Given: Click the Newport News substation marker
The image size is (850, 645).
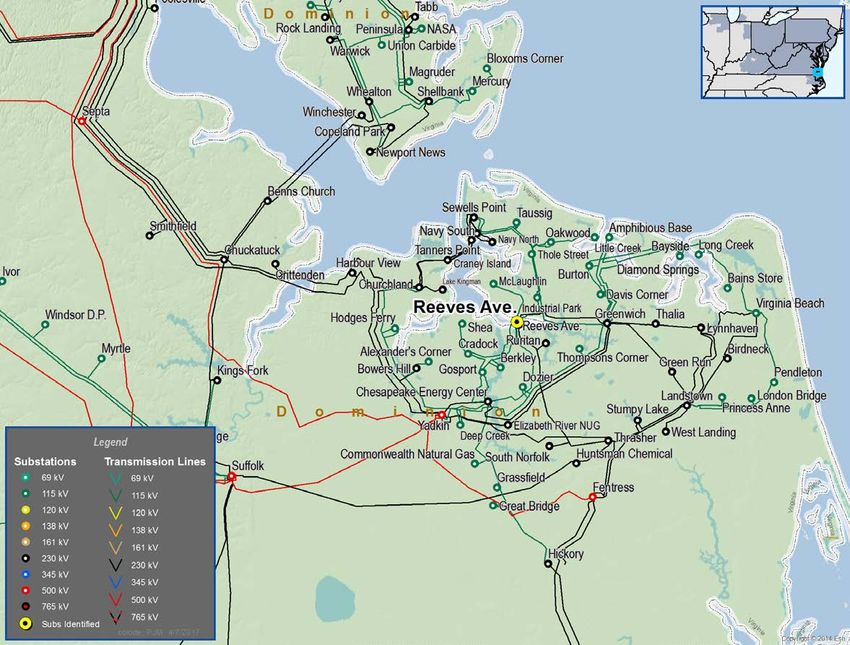Looking at the screenshot, I should 370,152.
